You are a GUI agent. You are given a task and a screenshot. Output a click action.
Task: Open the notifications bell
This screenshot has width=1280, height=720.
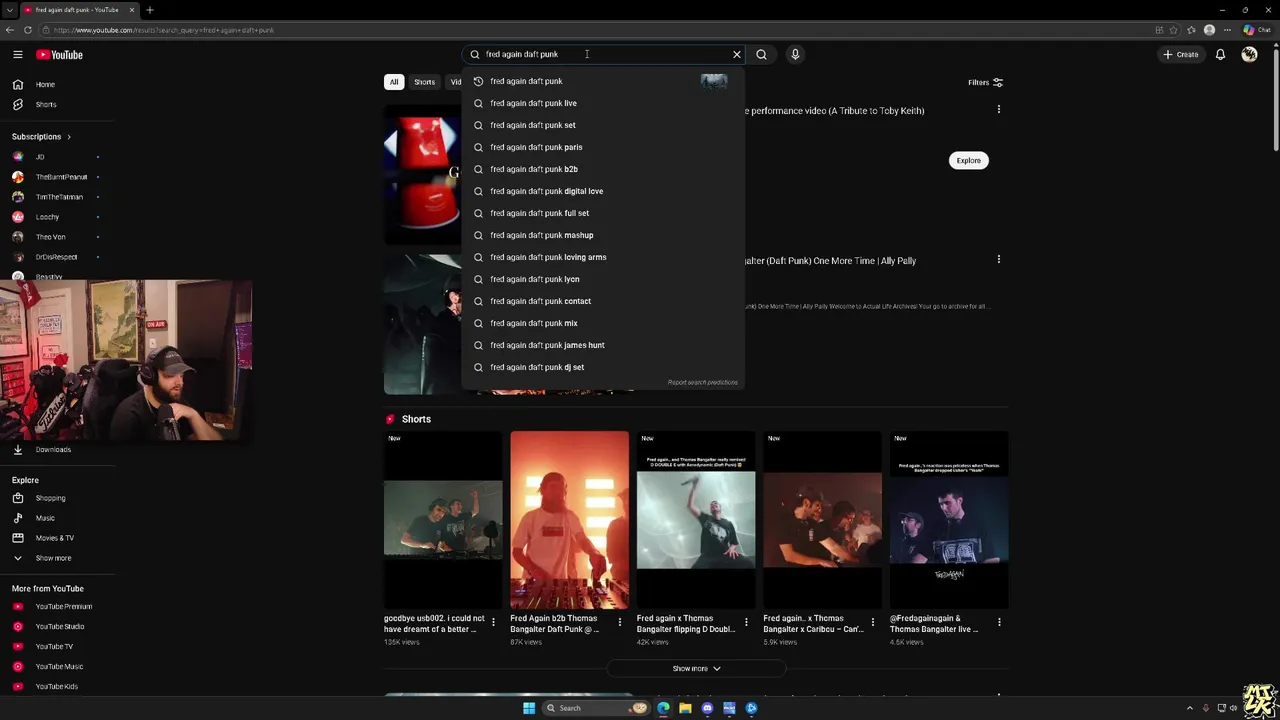point(1220,55)
